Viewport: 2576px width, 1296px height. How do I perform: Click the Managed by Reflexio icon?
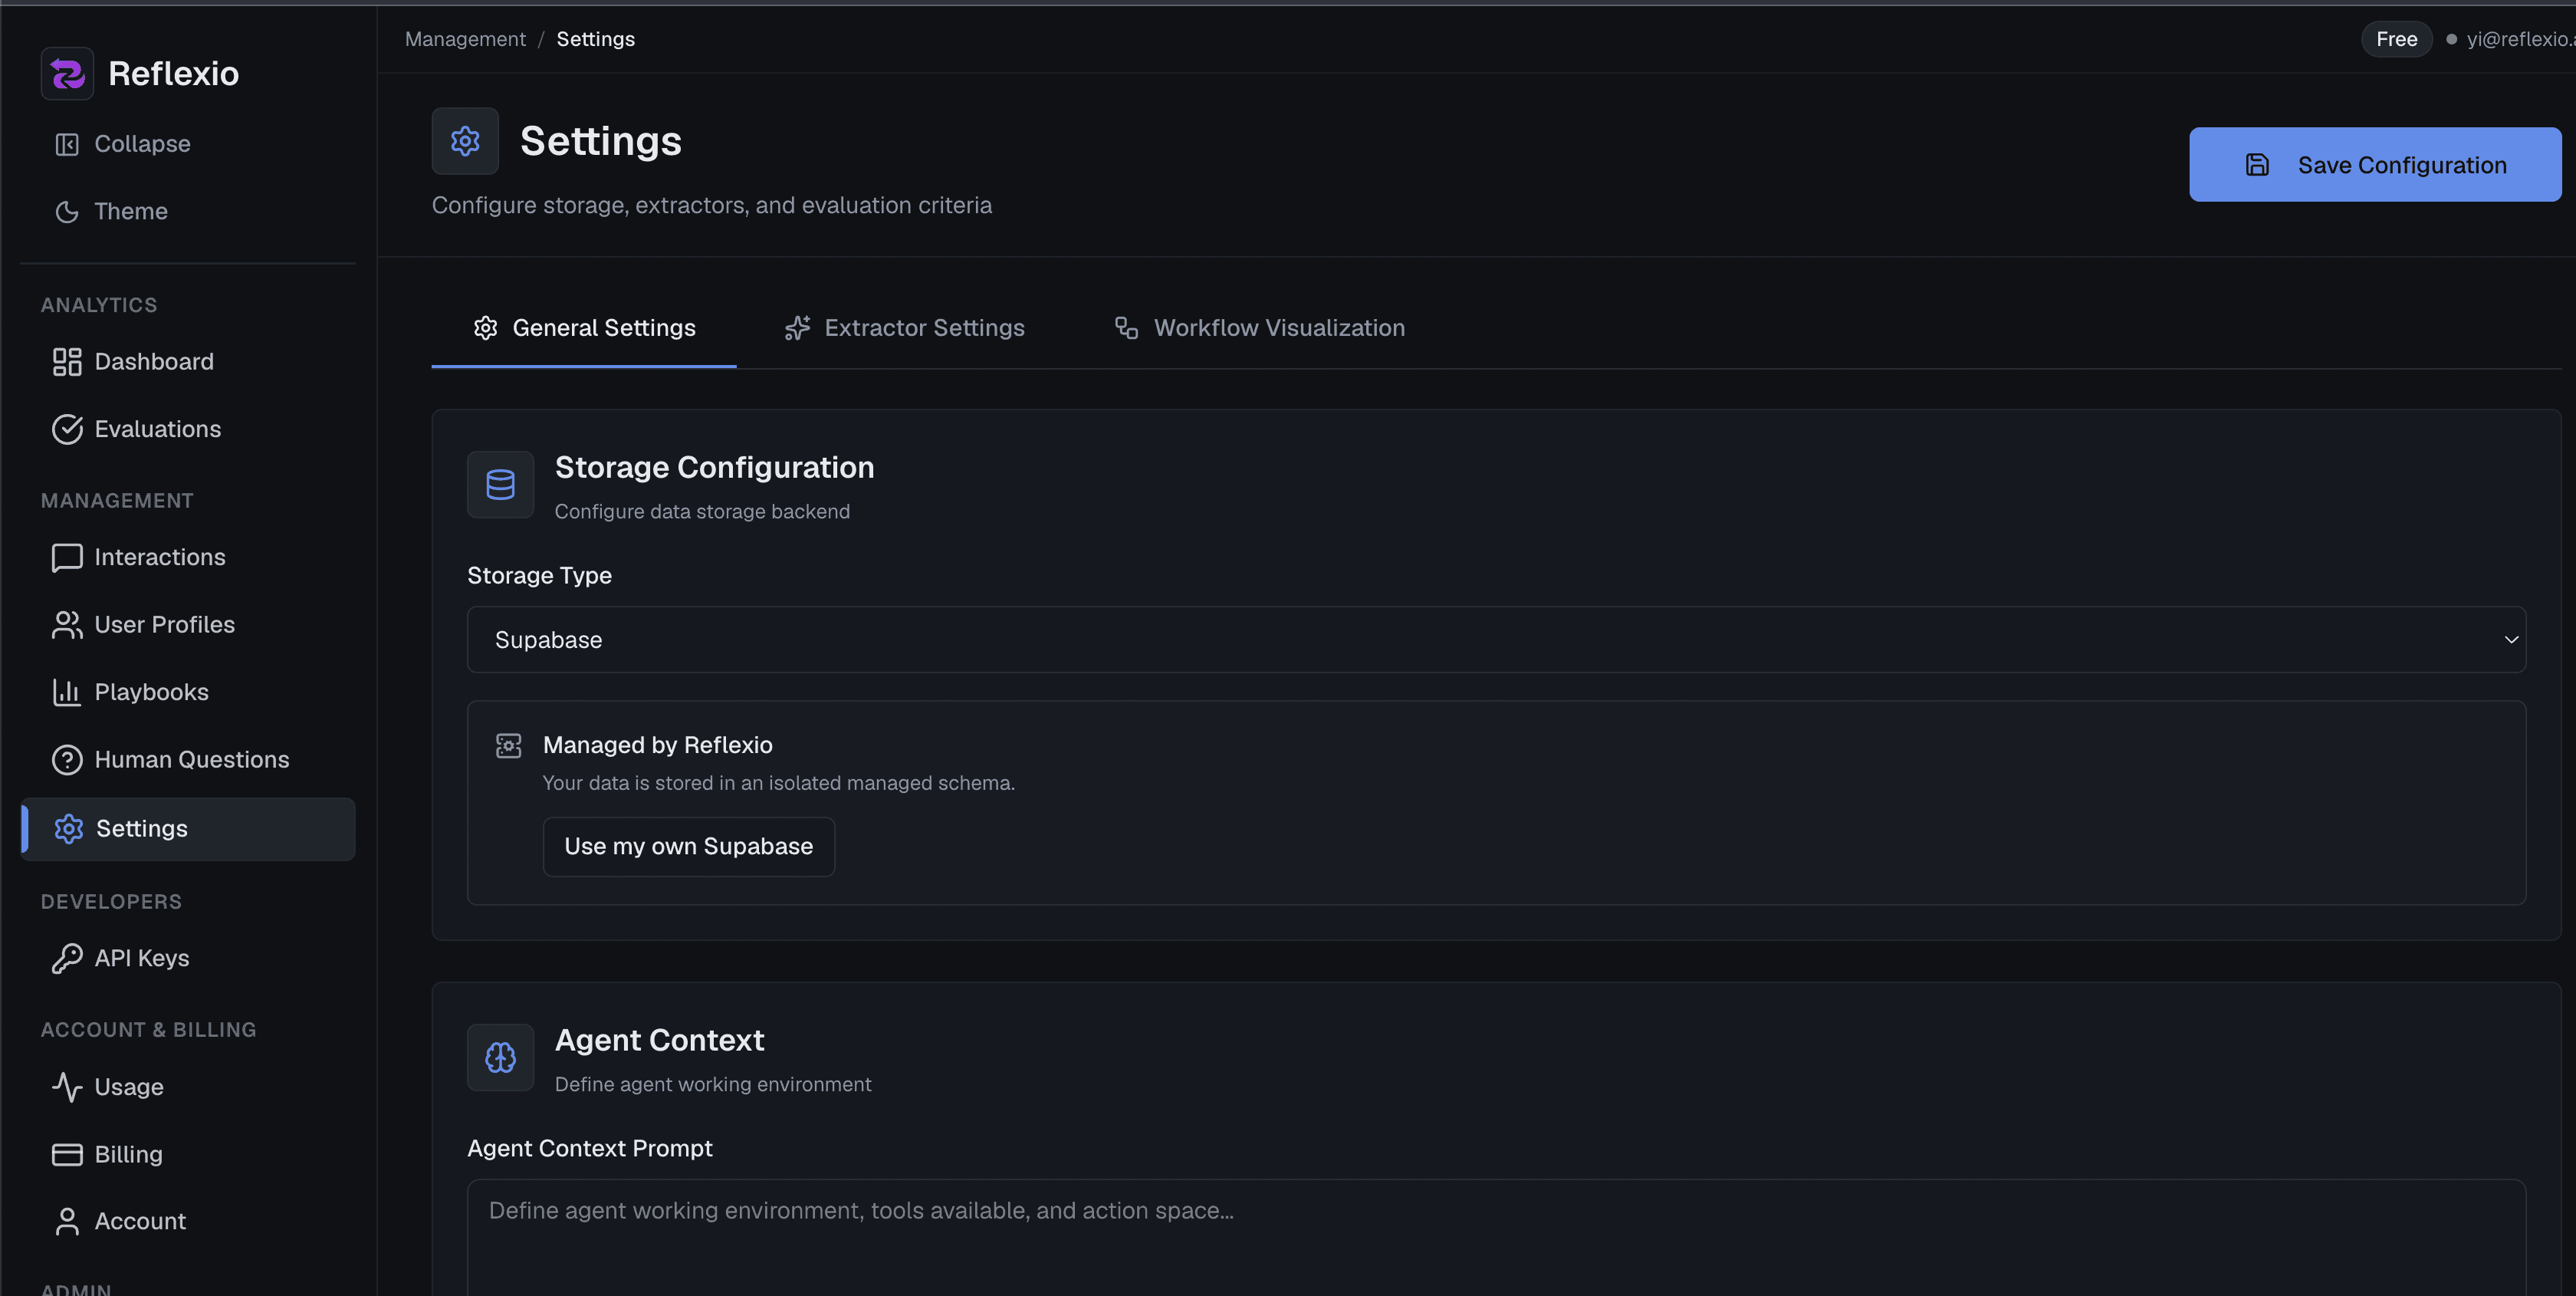tap(509, 746)
